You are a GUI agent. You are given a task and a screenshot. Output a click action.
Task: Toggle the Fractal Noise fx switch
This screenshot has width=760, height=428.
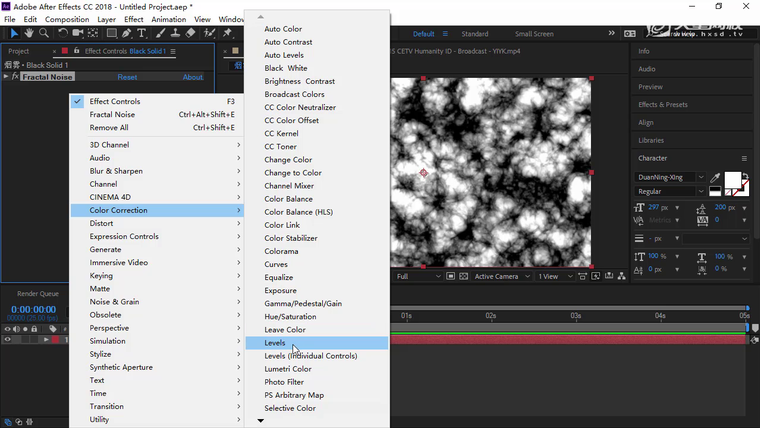(15, 77)
